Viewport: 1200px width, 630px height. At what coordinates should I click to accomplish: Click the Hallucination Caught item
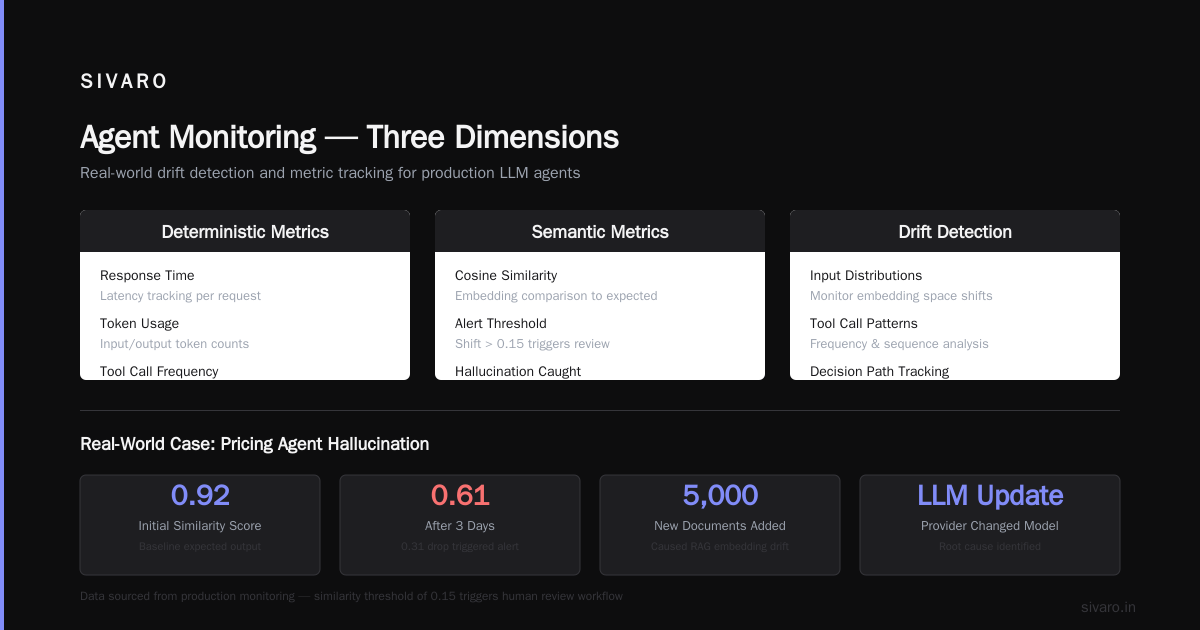(x=518, y=371)
